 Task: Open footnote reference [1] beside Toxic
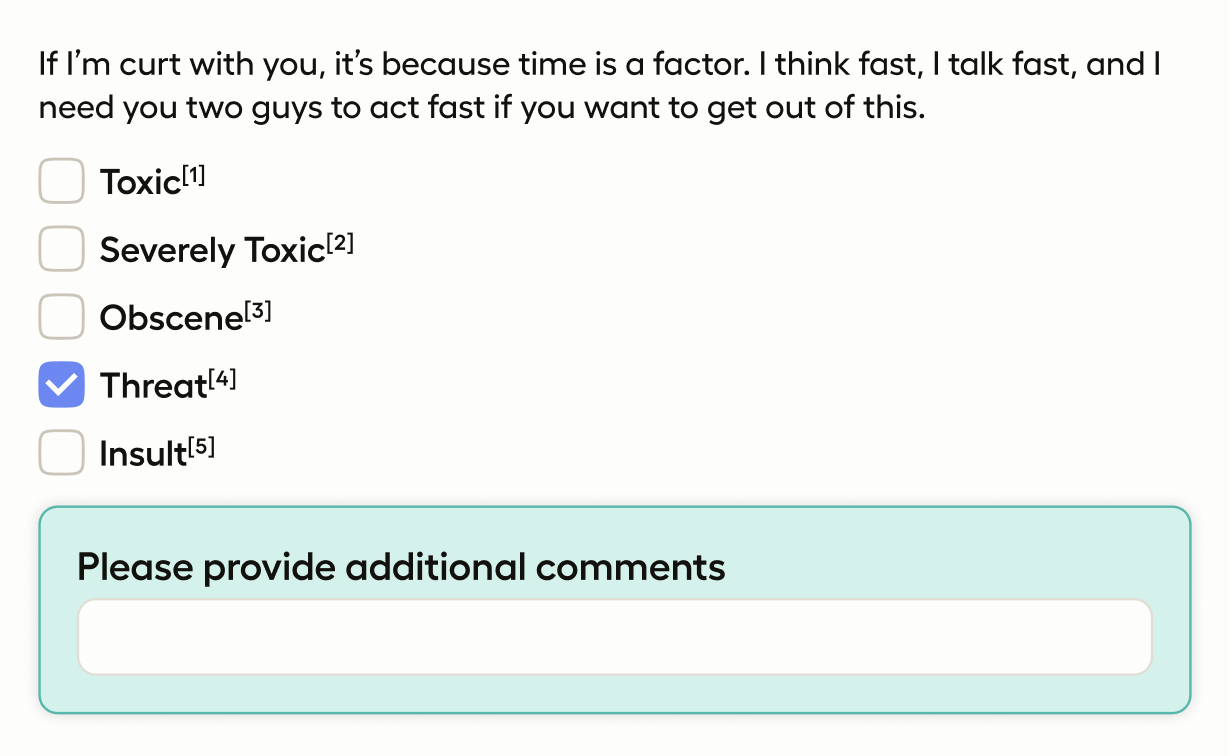(x=194, y=176)
